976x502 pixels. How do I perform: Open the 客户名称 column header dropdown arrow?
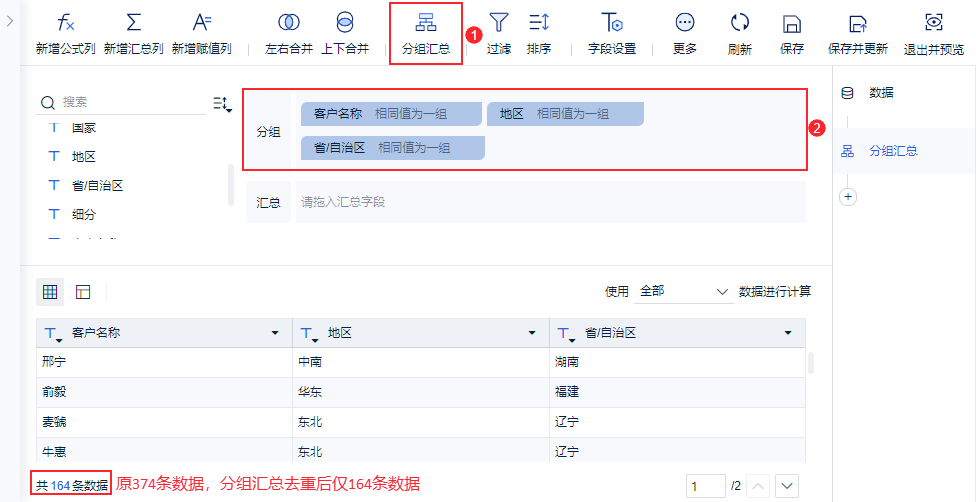(x=275, y=333)
